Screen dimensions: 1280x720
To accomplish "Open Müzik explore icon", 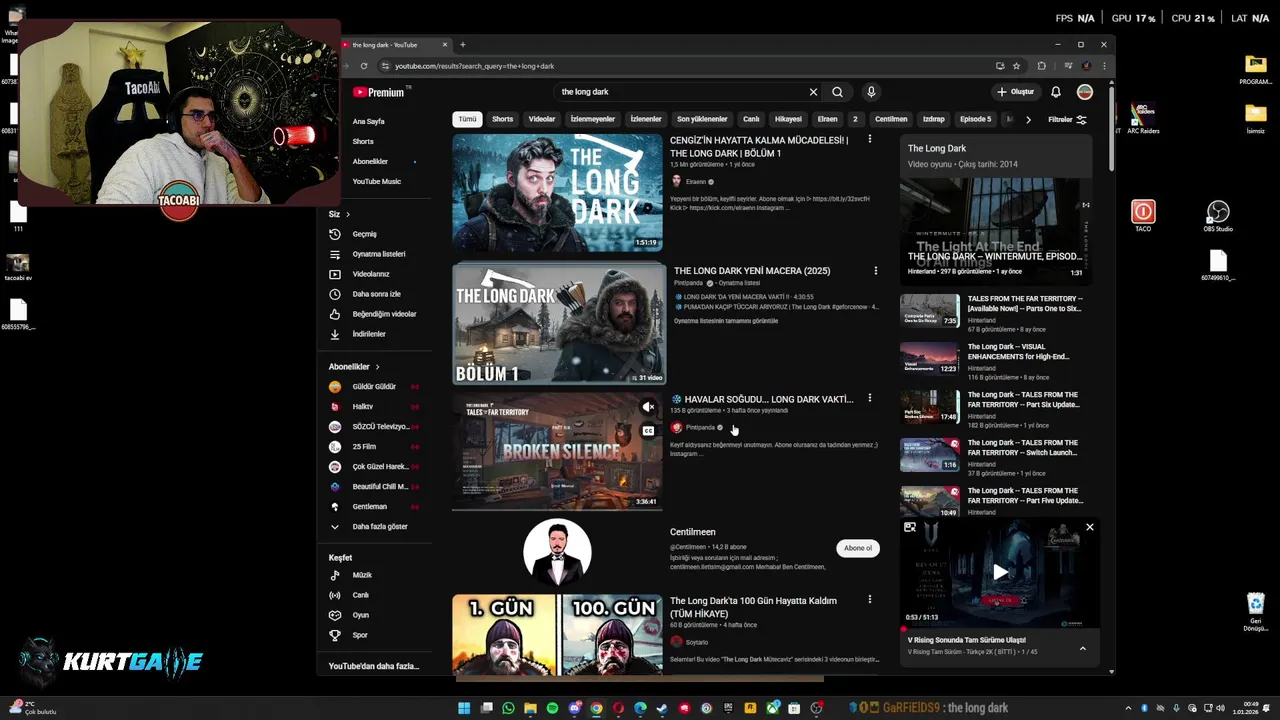I will 335,575.
